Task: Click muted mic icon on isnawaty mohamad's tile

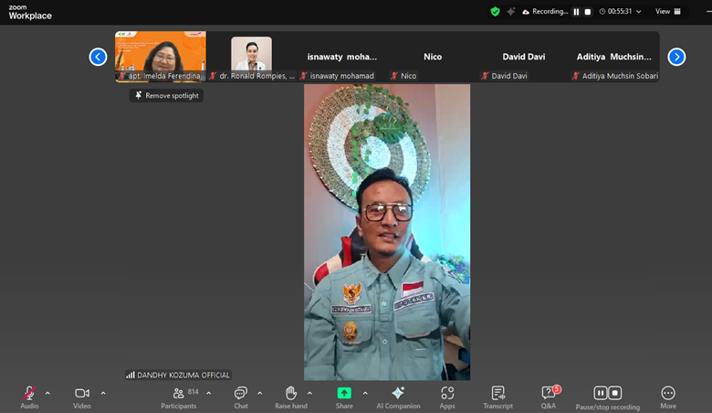Action: [303, 76]
